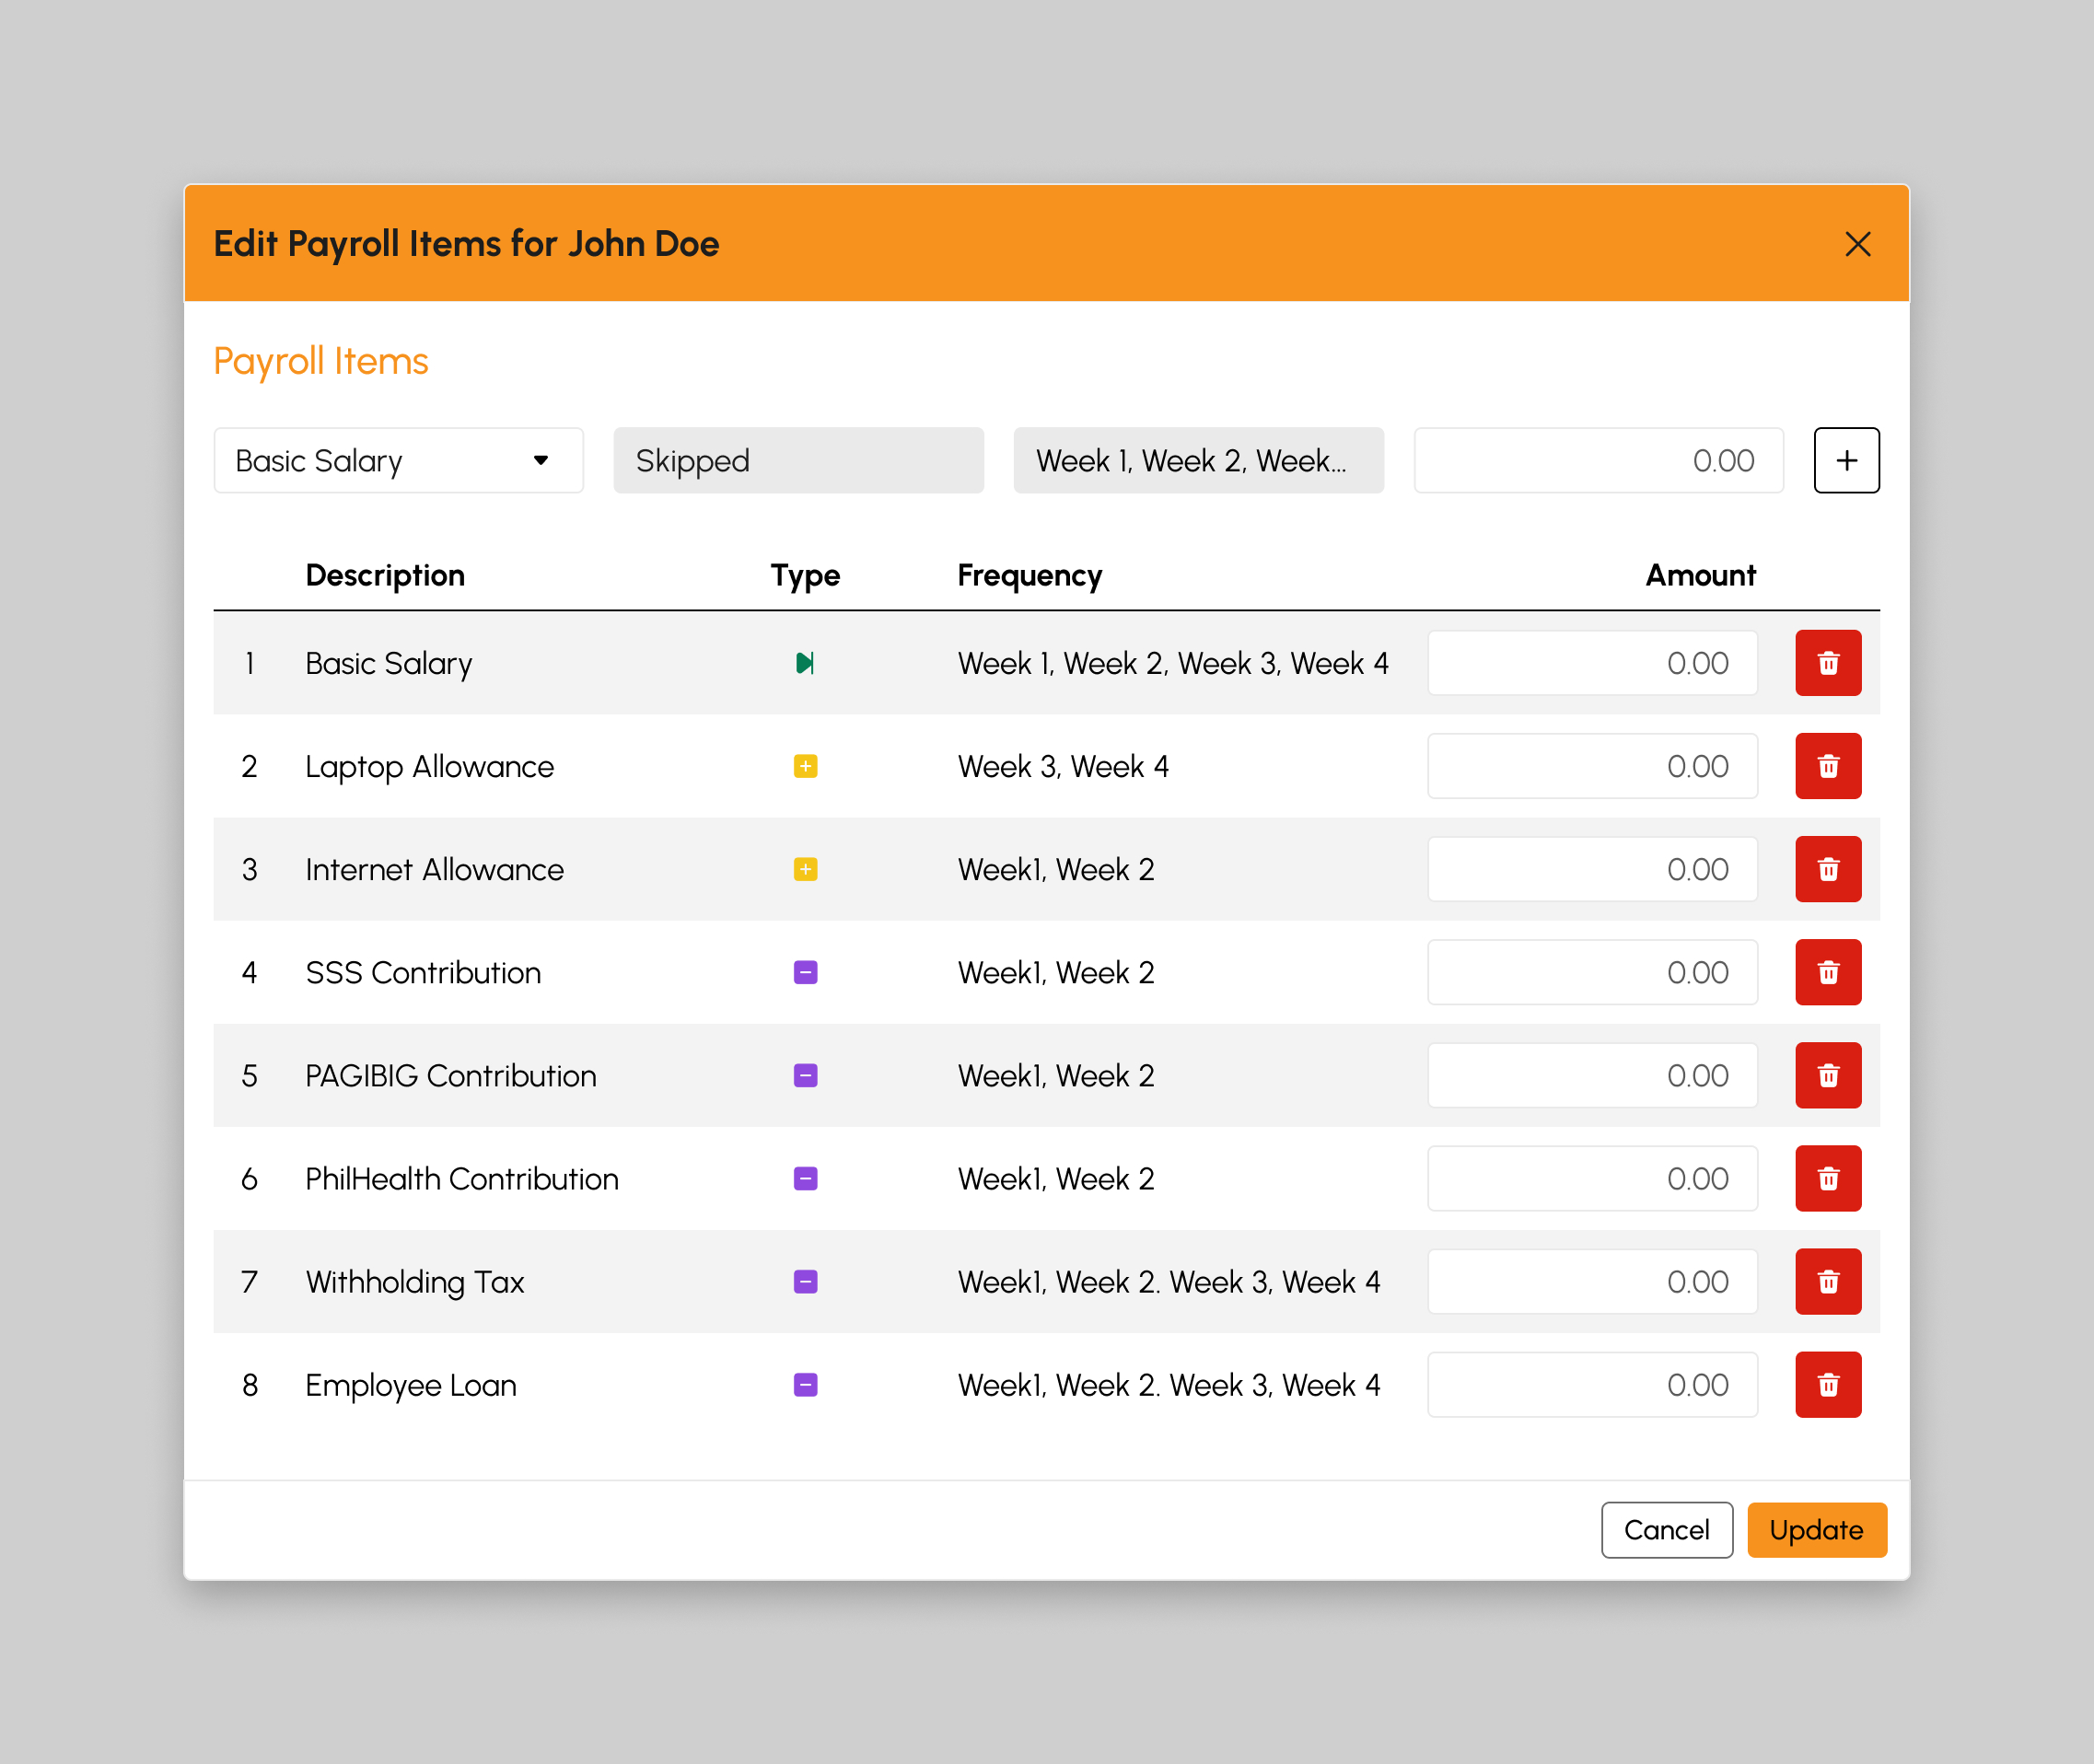
Task: Click the yellow plus icon for Laptop Allowance
Action: 805,766
